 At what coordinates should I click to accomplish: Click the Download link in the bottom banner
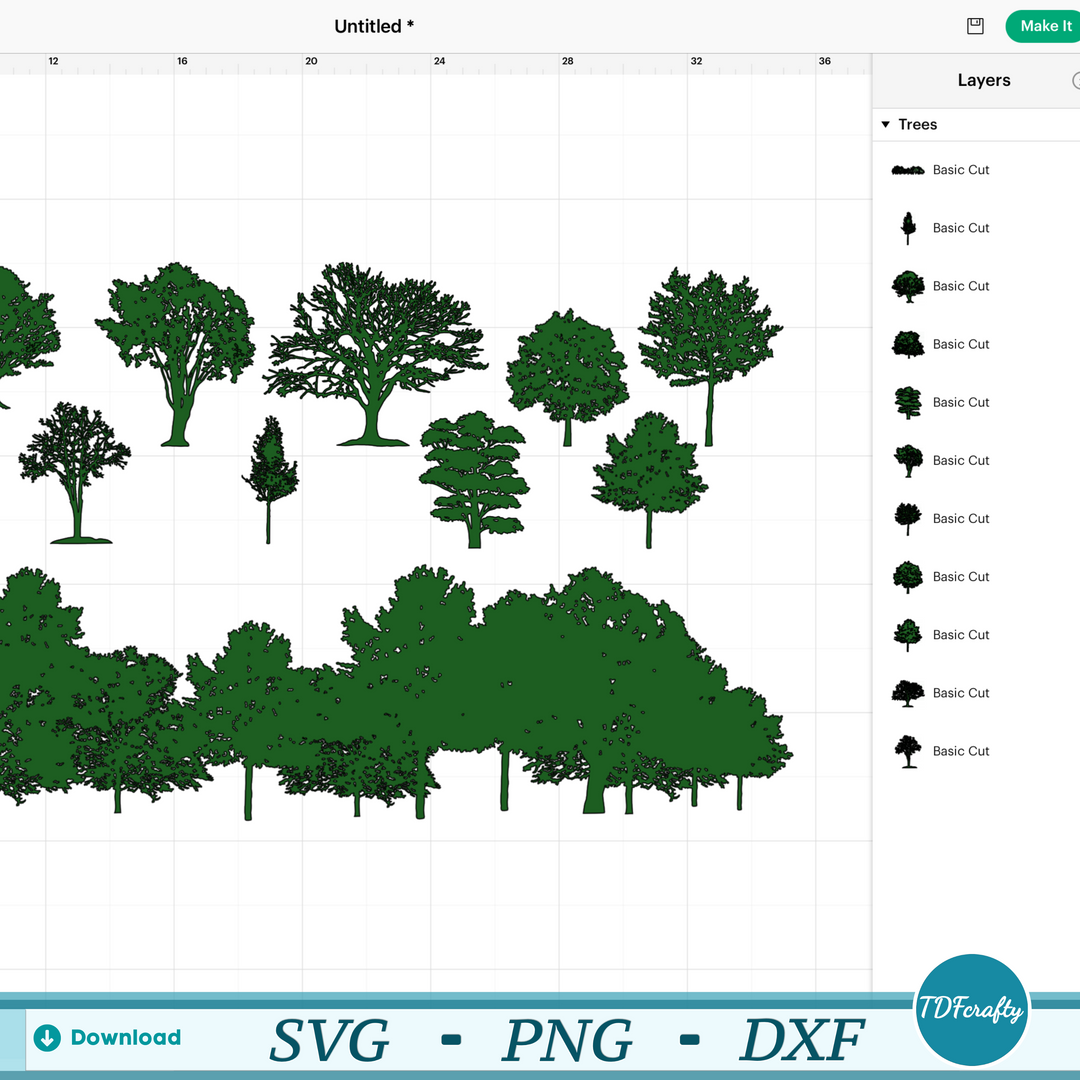(125, 1038)
